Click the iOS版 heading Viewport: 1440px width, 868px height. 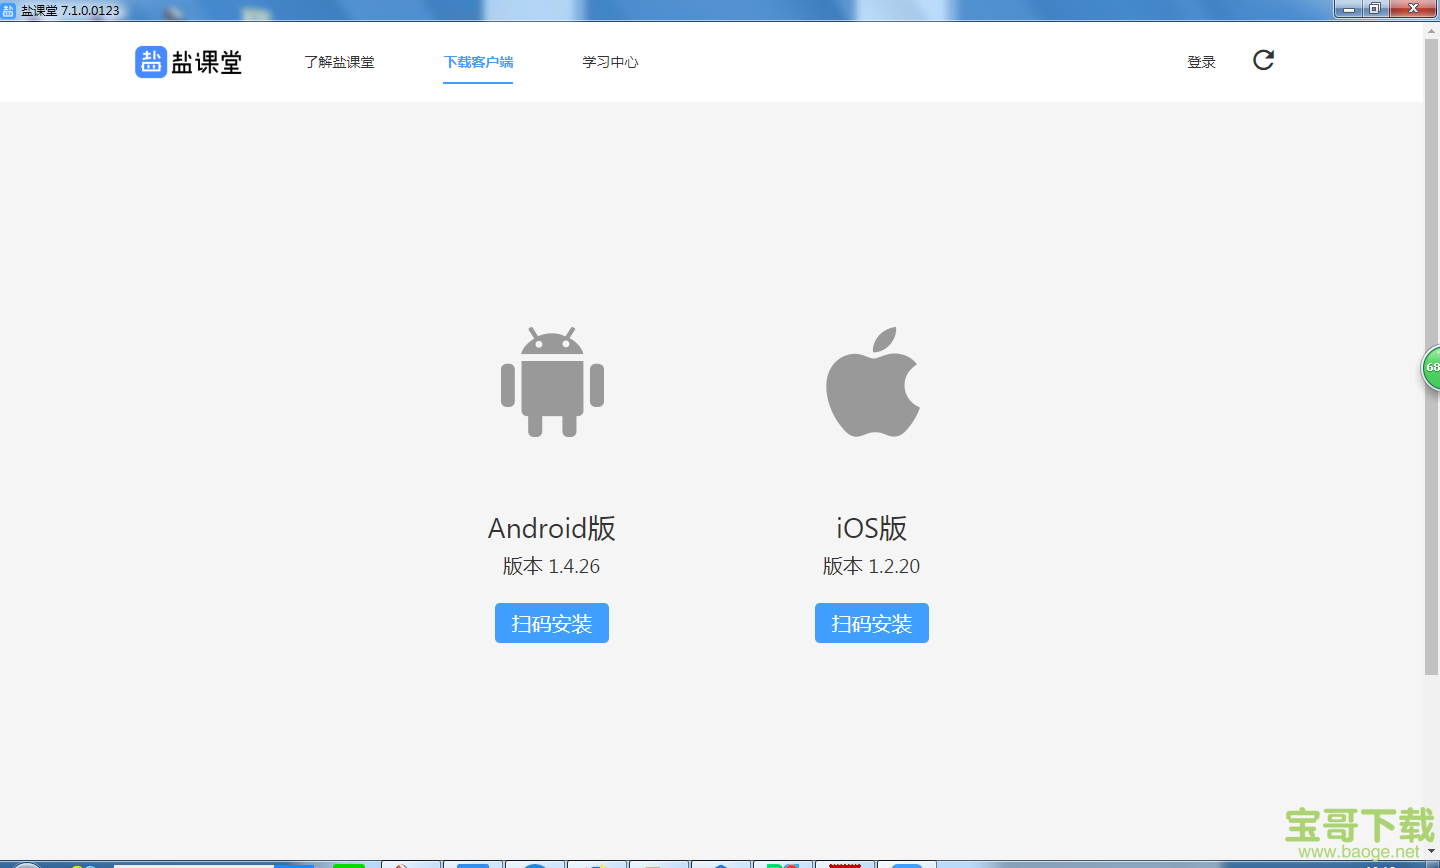click(x=872, y=528)
